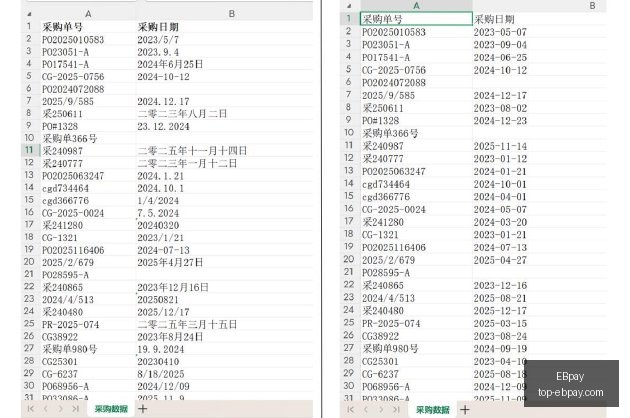Go to previous sheet in right spreadsheet

(x=366, y=410)
